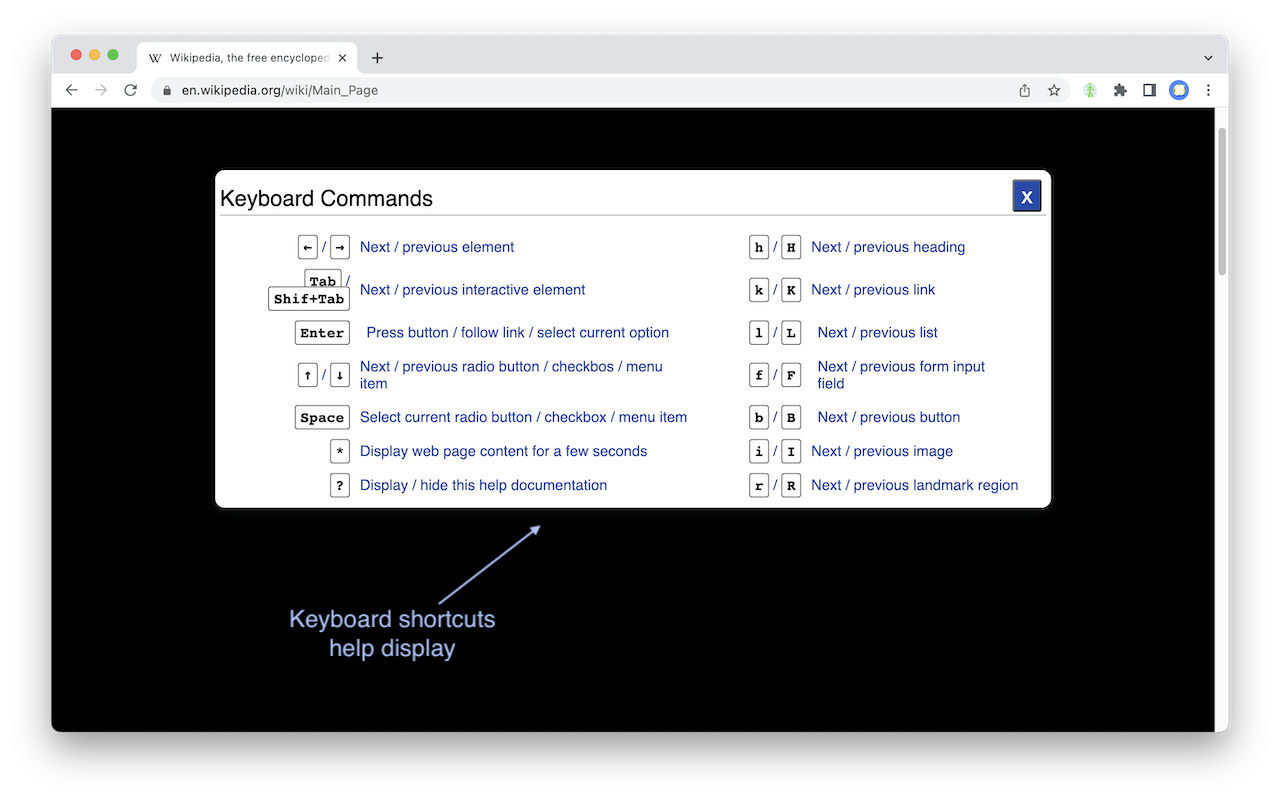Click the uppercase K key cap
1280x800 pixels.
click(791, 290)
